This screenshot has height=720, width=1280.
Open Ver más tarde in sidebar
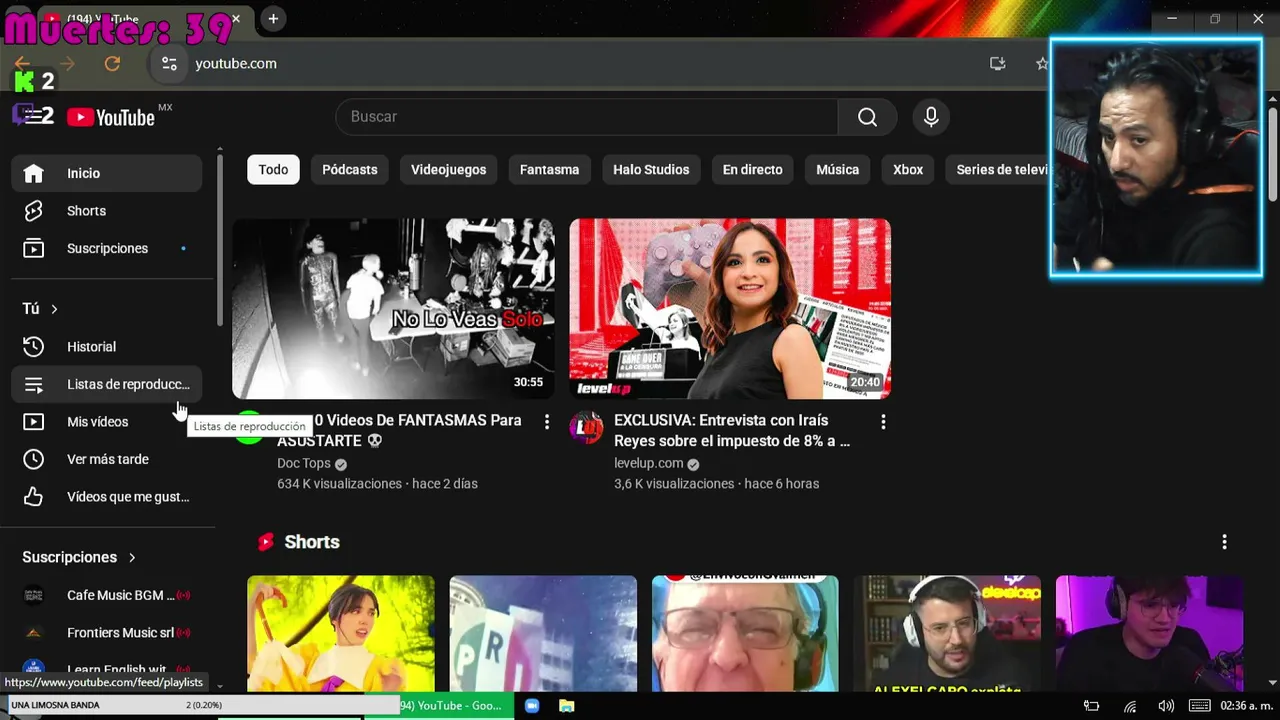tap(107, 459)
